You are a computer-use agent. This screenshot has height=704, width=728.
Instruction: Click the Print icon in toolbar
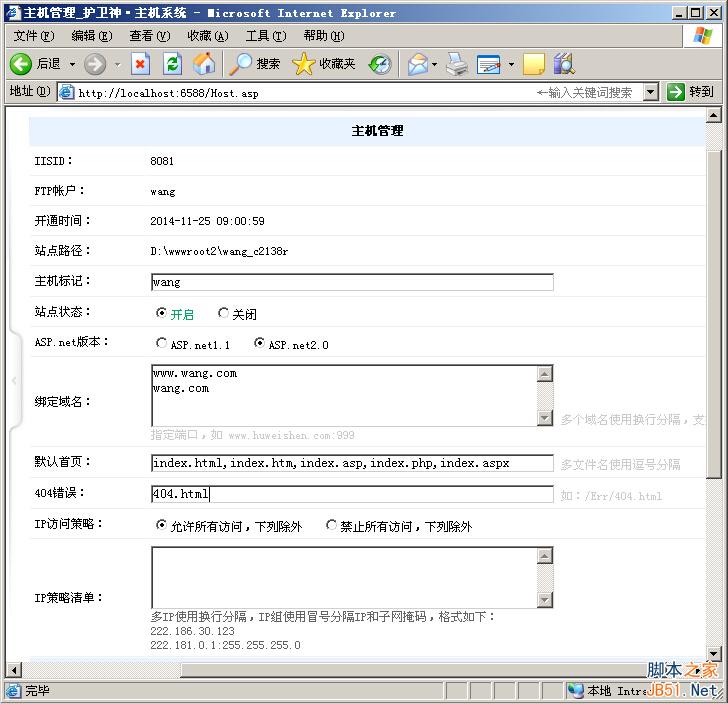[456, 64]
